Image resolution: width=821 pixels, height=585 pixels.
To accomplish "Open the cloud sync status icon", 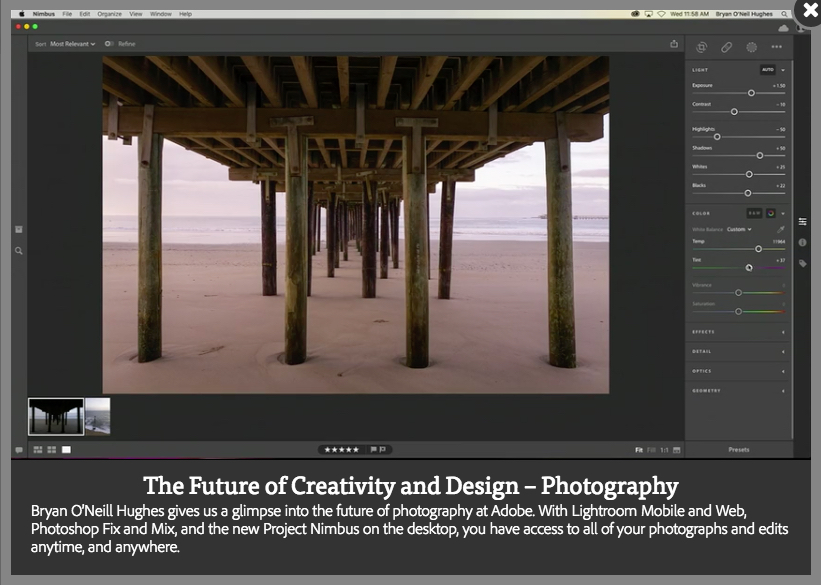I will point(783,28).
